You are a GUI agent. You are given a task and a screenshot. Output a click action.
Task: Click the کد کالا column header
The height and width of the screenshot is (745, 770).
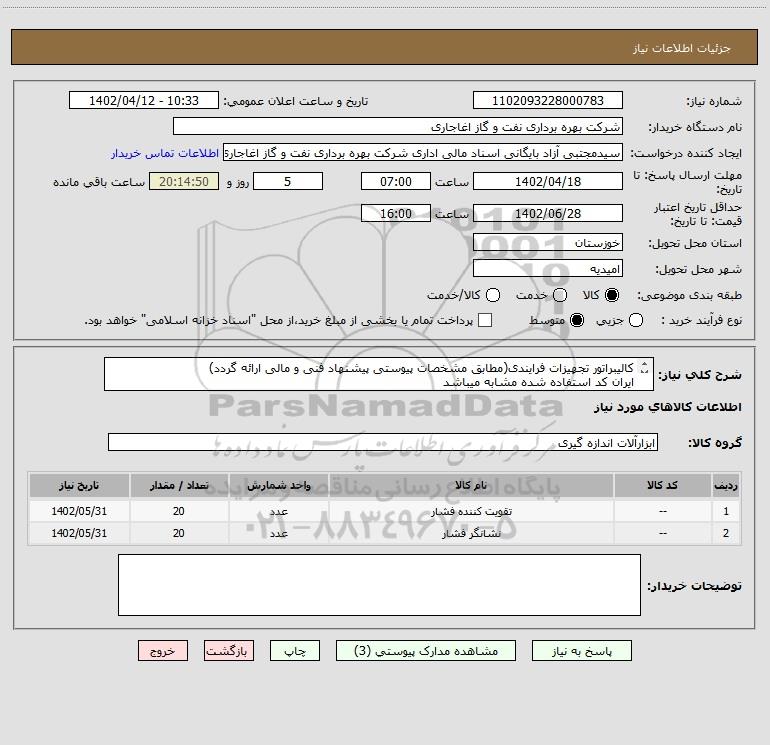662,485
